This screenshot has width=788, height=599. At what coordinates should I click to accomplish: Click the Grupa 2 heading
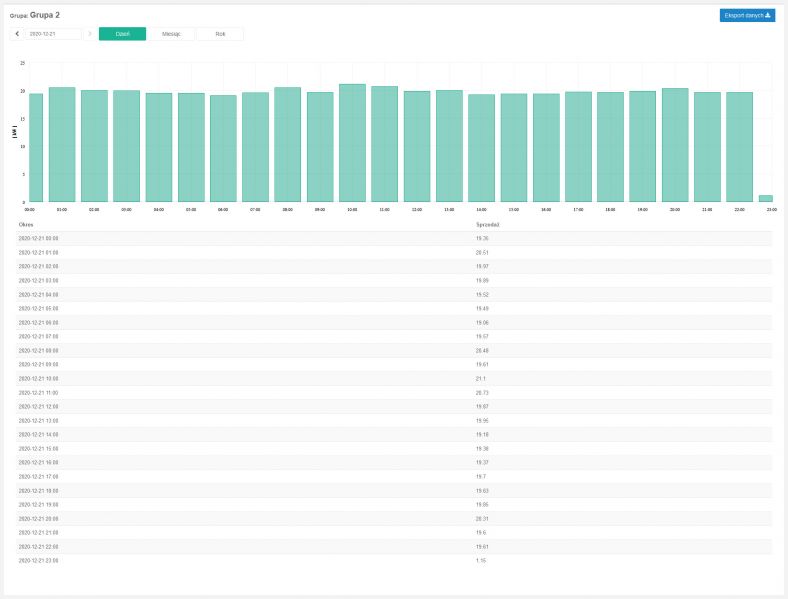pos(44,15)
